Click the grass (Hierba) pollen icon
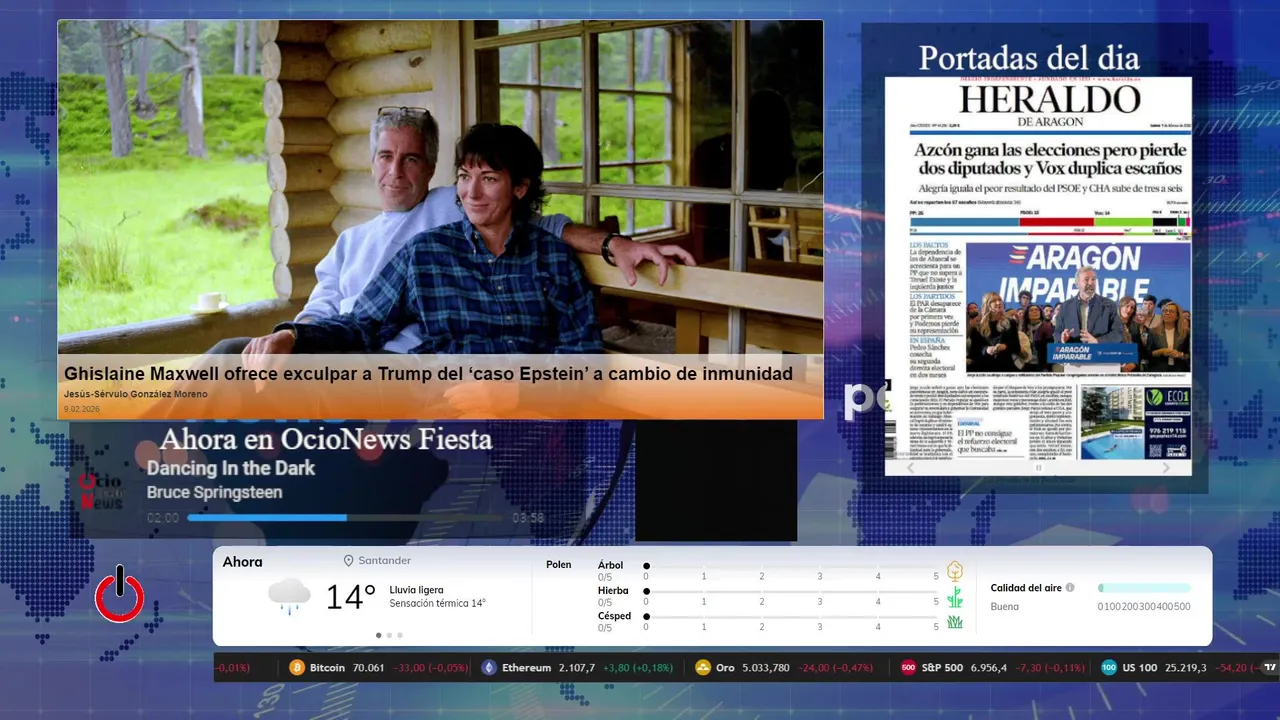Screen dimensions: 1280x720 pos(955,597)
